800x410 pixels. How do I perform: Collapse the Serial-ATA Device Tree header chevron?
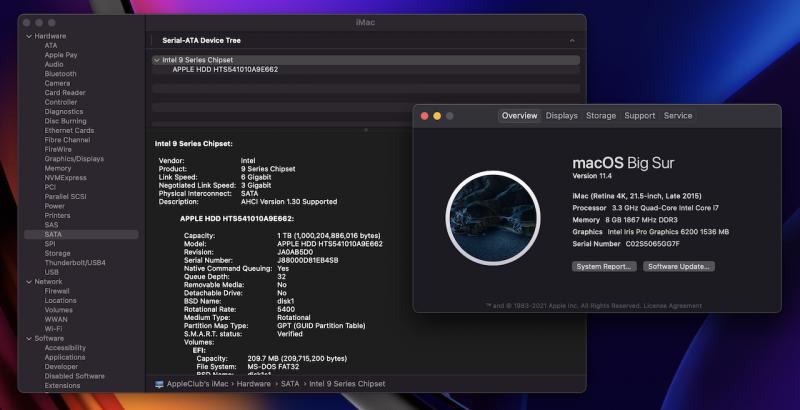coord(572,40)
